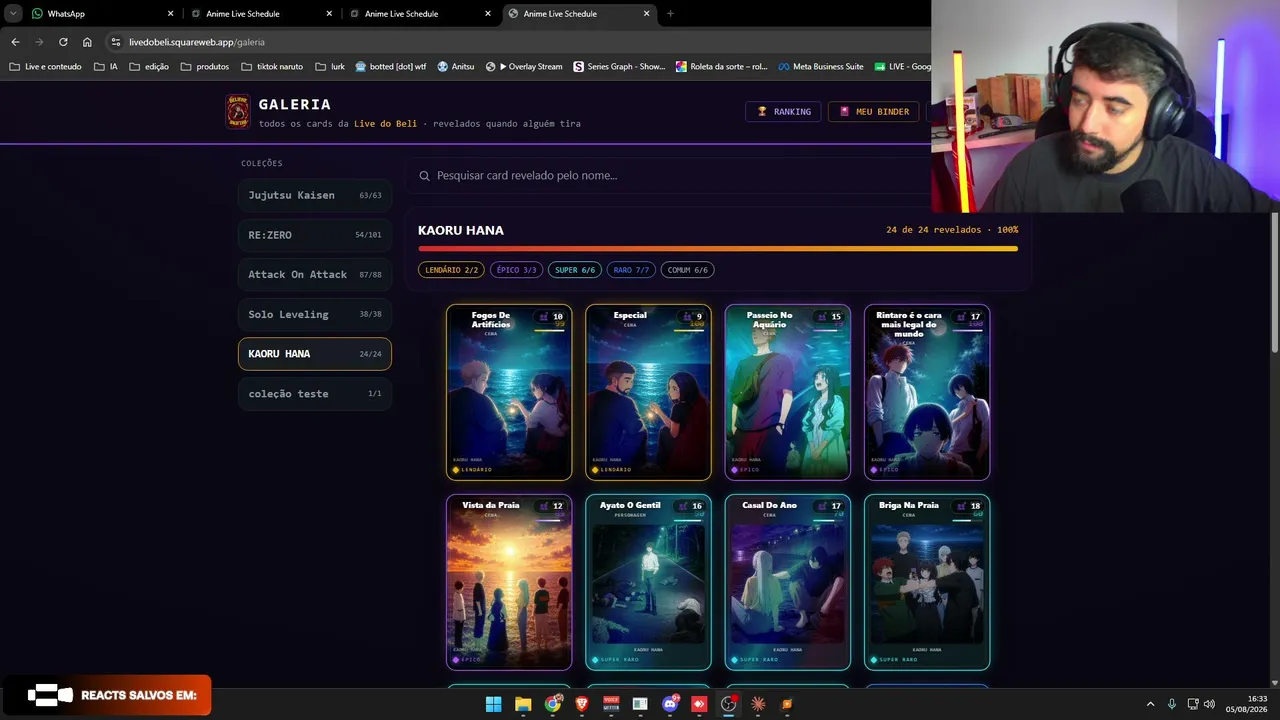Open the edição bookmark folder

point(149,67)
